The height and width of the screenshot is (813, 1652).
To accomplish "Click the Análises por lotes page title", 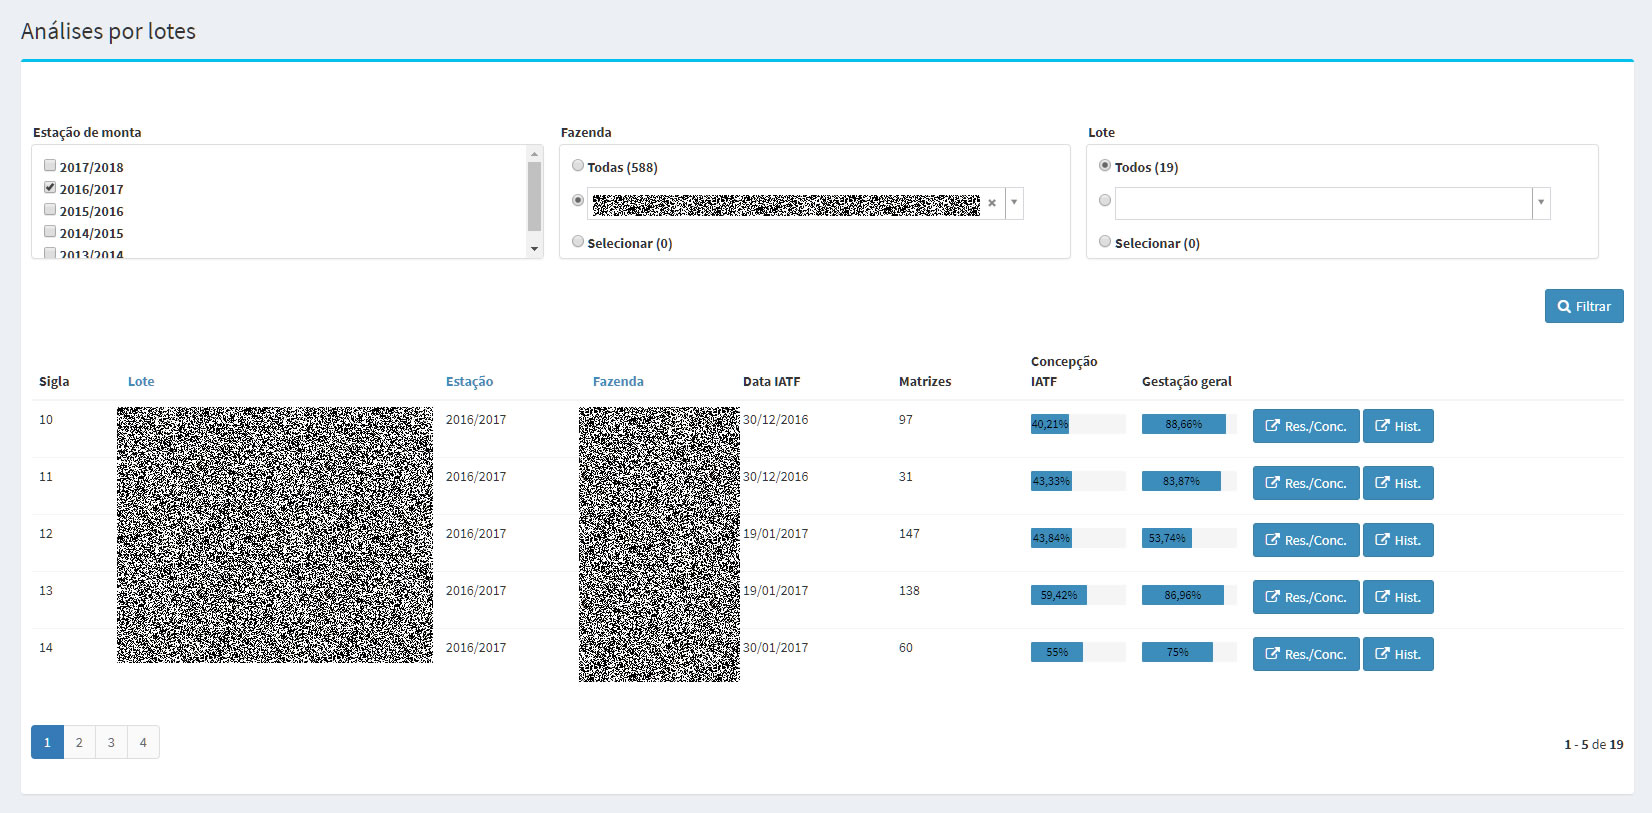I will [108, 31].
